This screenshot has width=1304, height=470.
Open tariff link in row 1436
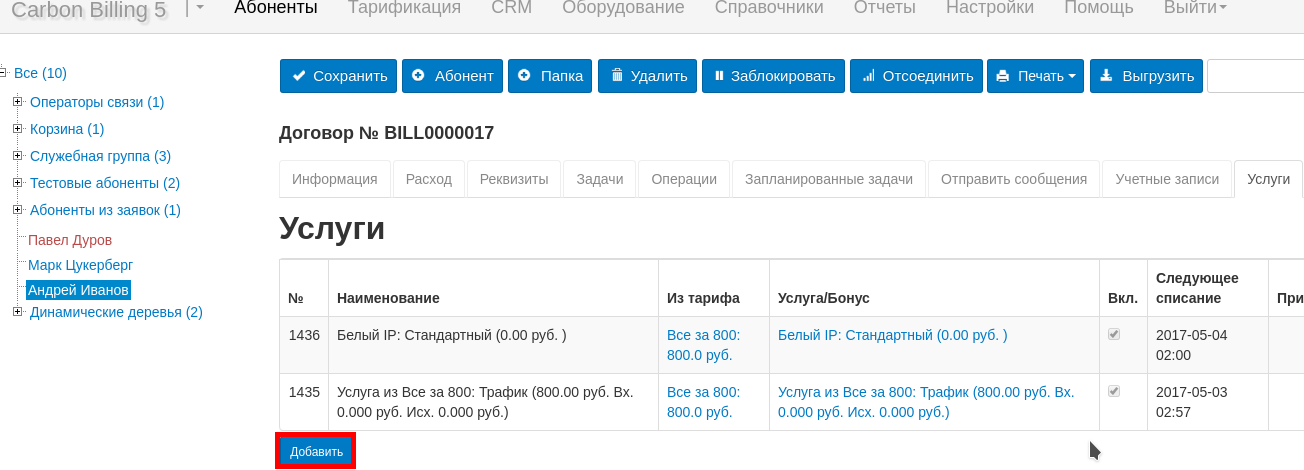pos(703,345)
